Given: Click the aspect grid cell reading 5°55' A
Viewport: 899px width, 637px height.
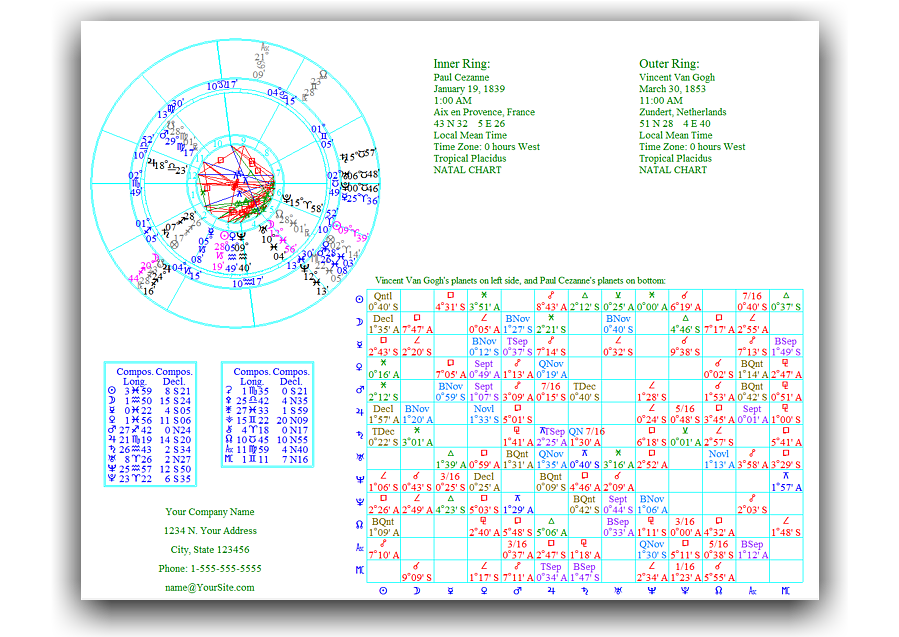Looking at the screenshot, I should 719,572.
